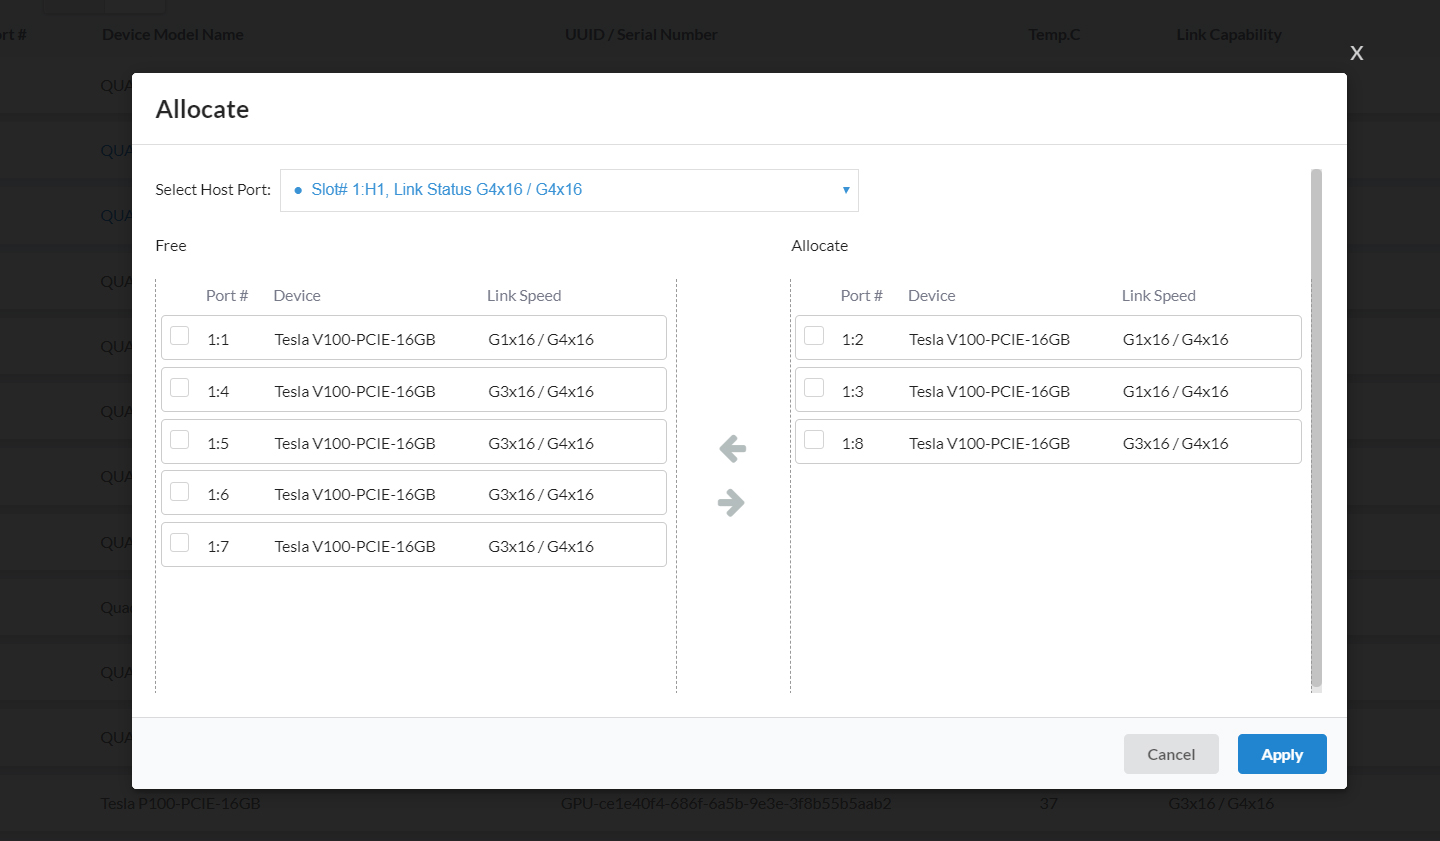Click the Cancel button
Viewport: 1440px width, 841px height.
click(x=1171, y=754)
